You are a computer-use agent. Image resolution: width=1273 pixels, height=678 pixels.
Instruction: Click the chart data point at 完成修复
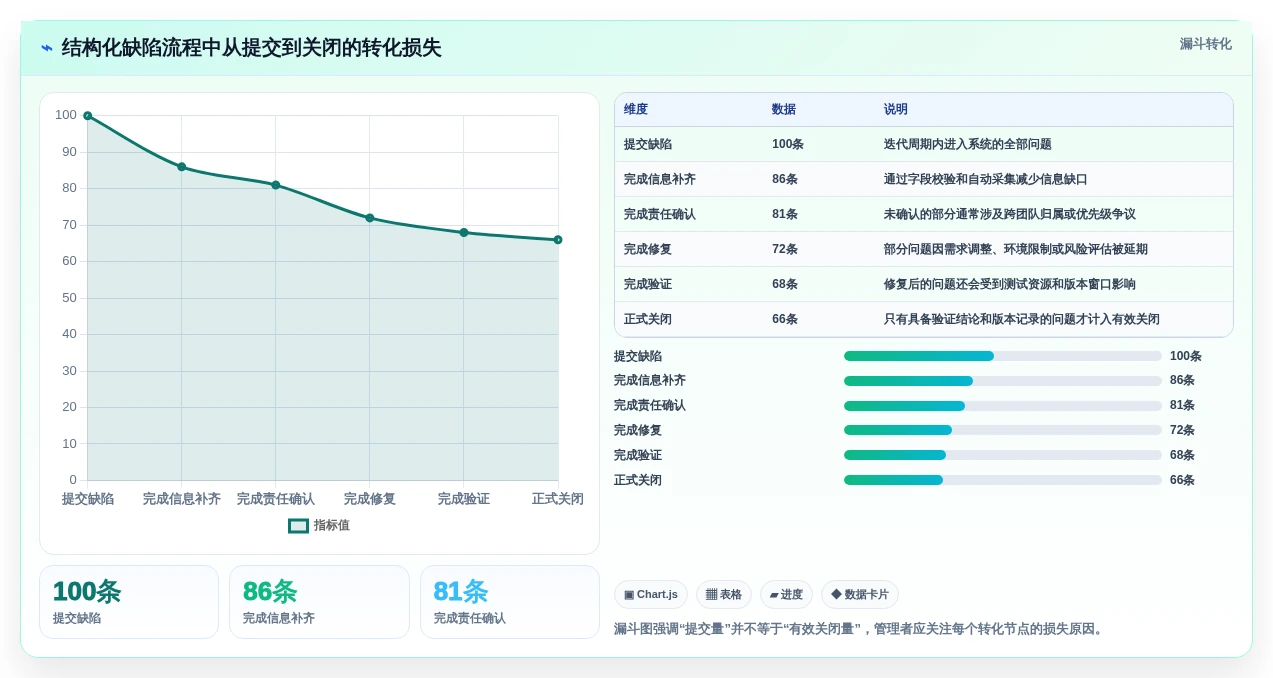point(370,218)
